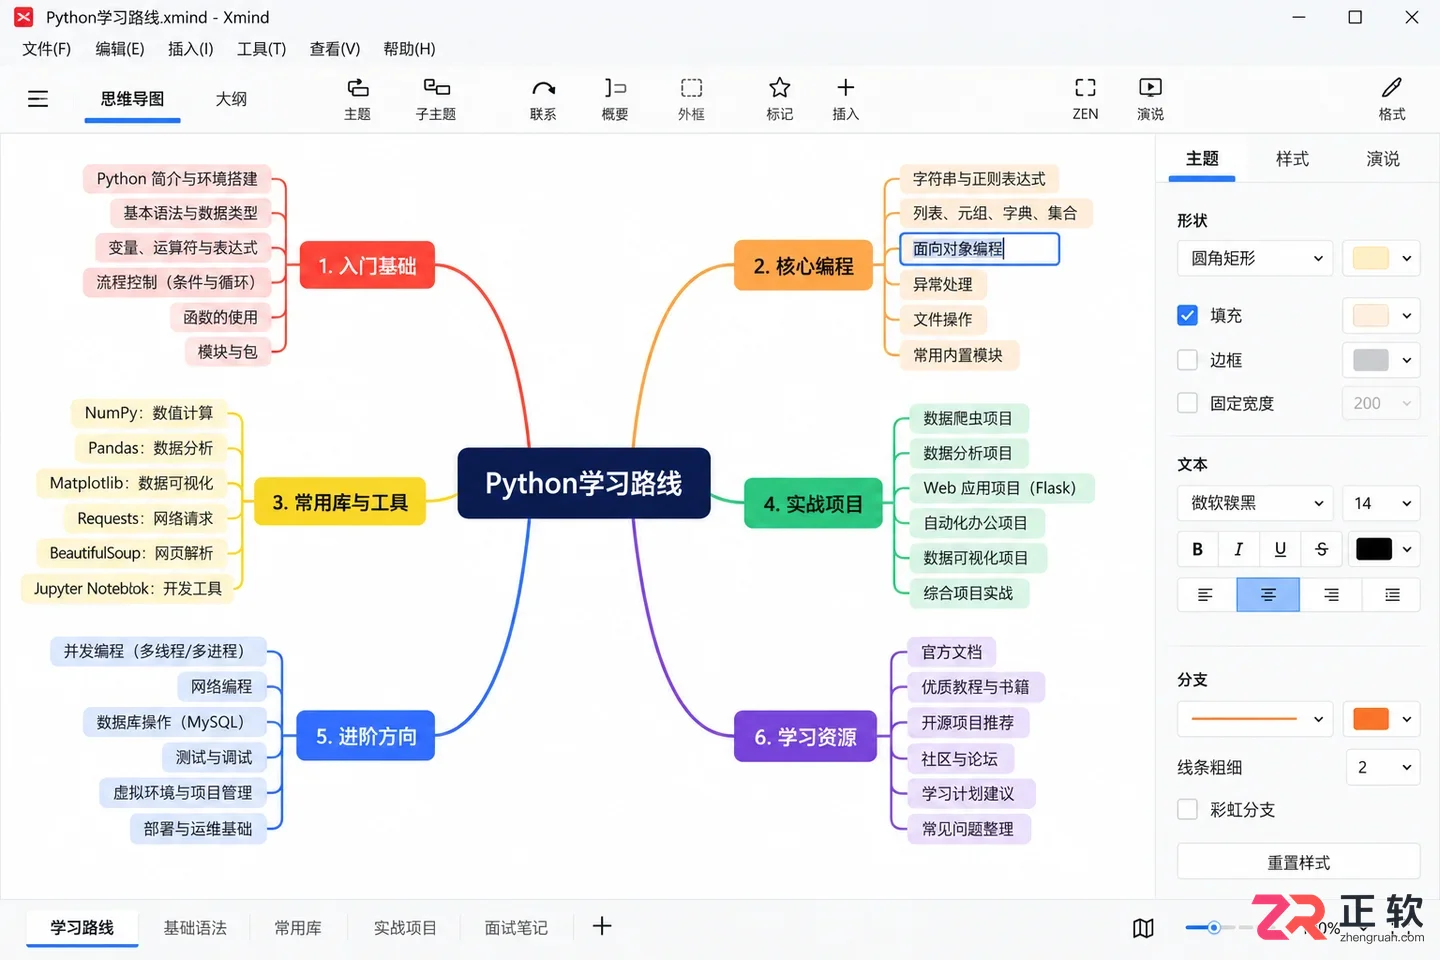Image resolution: width=1440 pixels, height=960 pixels.
Task: Open the hamburger sidebar menu
Action: pyautogui.click(x=38, y=99)
